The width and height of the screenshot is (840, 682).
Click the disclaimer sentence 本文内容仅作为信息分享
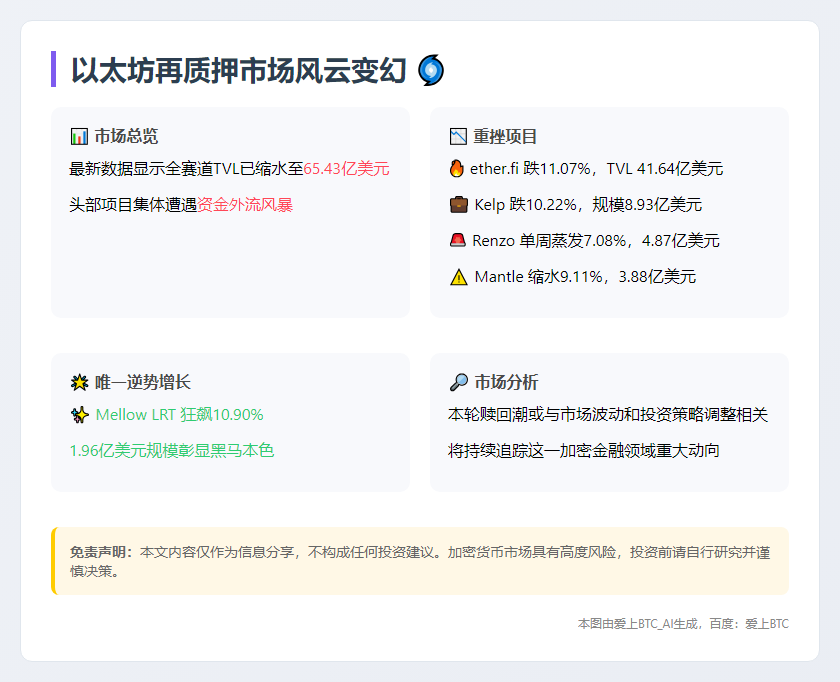217,552
